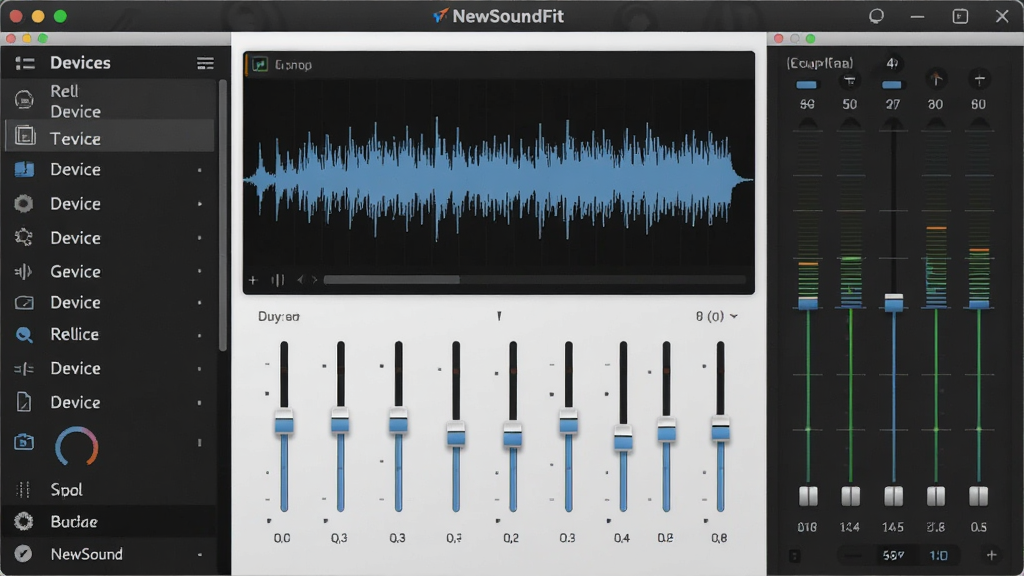Click the 1:0 button in mixer footer

tap(938, 555)
